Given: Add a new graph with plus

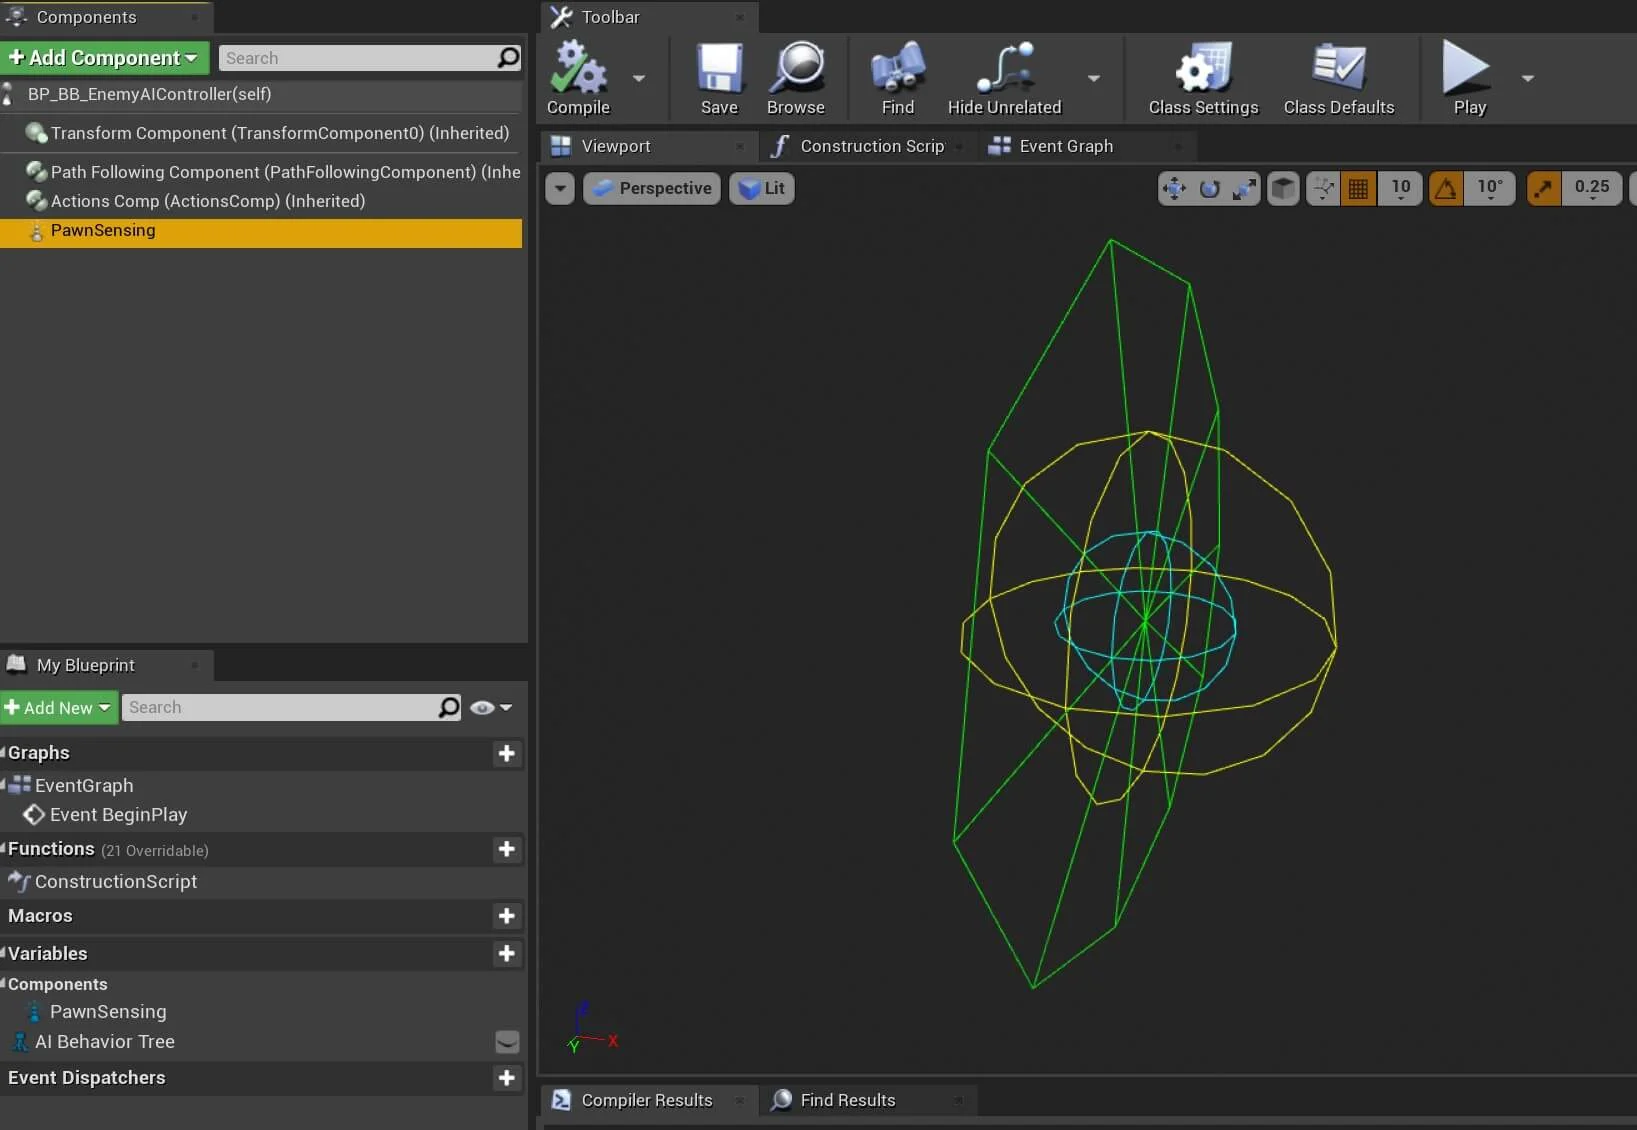Looking at the screenshot, I should tap(507, 753).
